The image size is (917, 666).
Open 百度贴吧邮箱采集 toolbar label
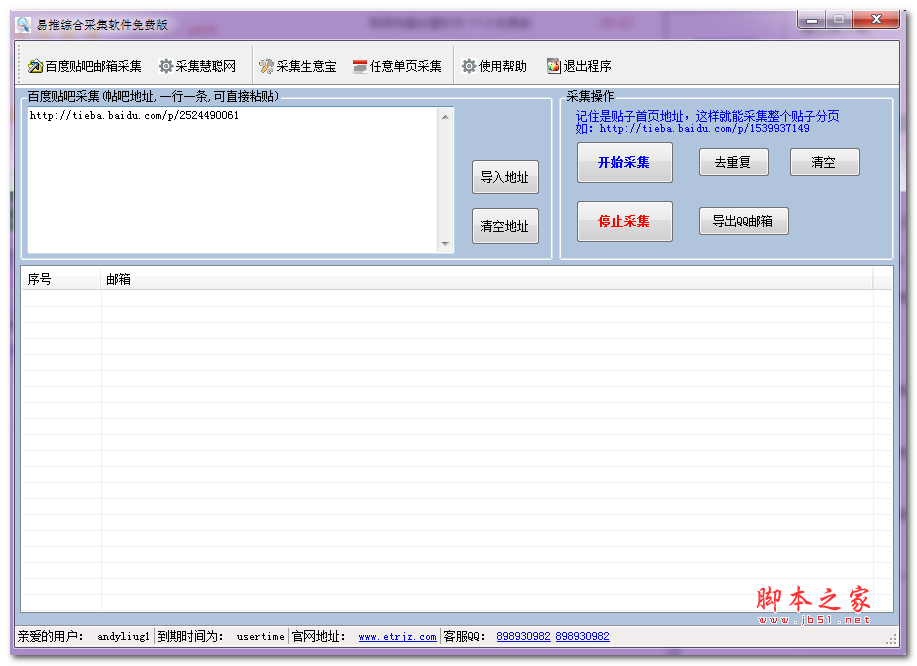94,66
